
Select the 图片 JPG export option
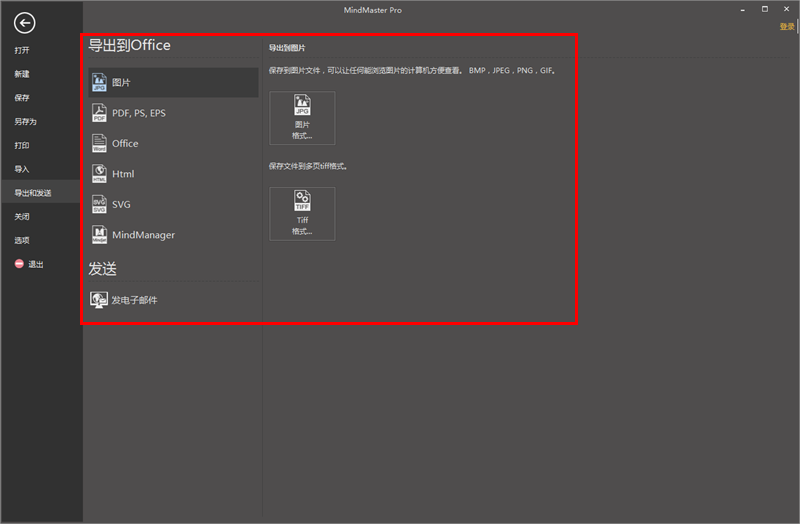tap(120, 83)
